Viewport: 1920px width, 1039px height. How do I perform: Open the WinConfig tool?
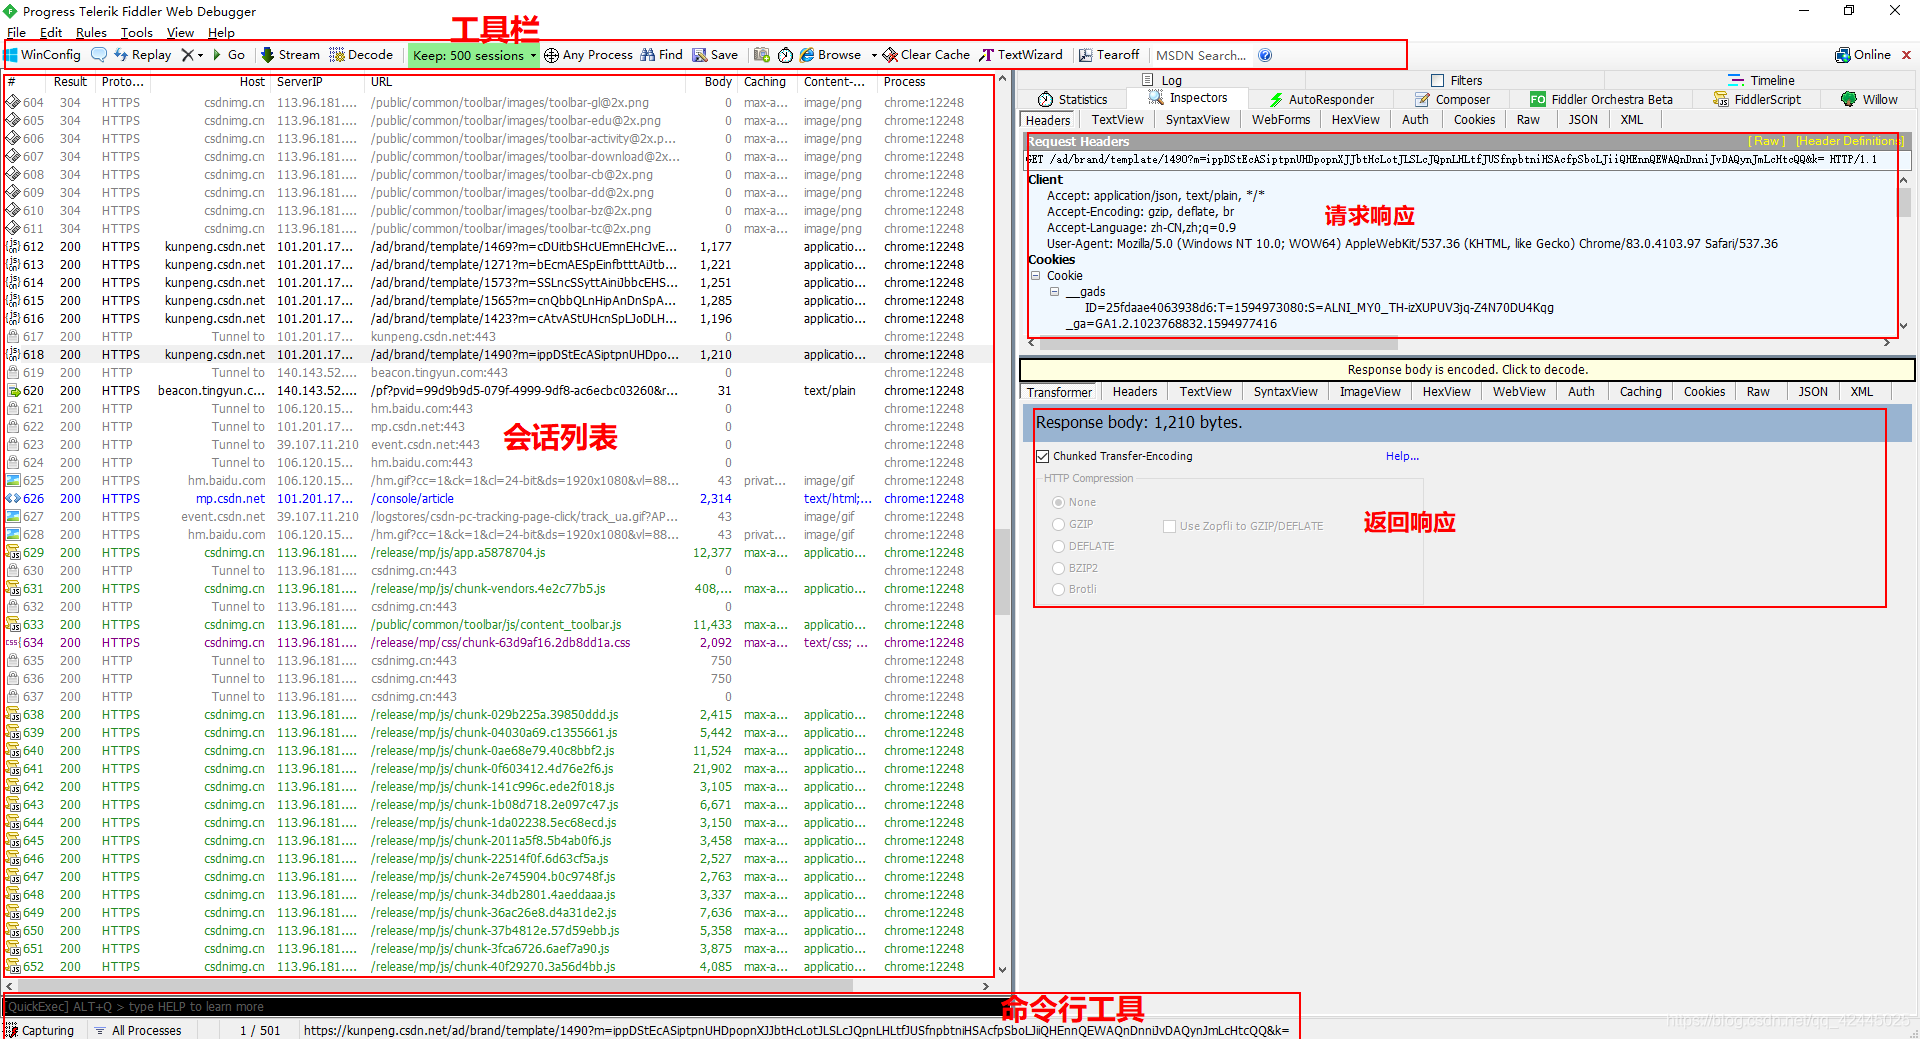coord(43,55)
